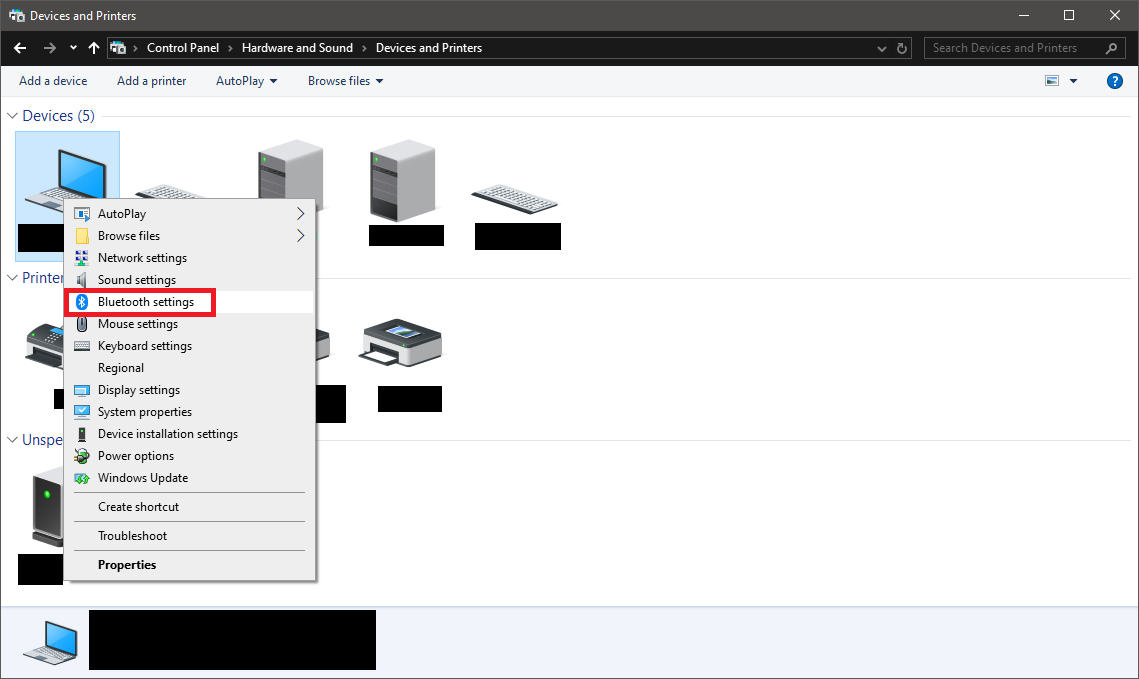Select the first computer tower device

coord(291,171)
